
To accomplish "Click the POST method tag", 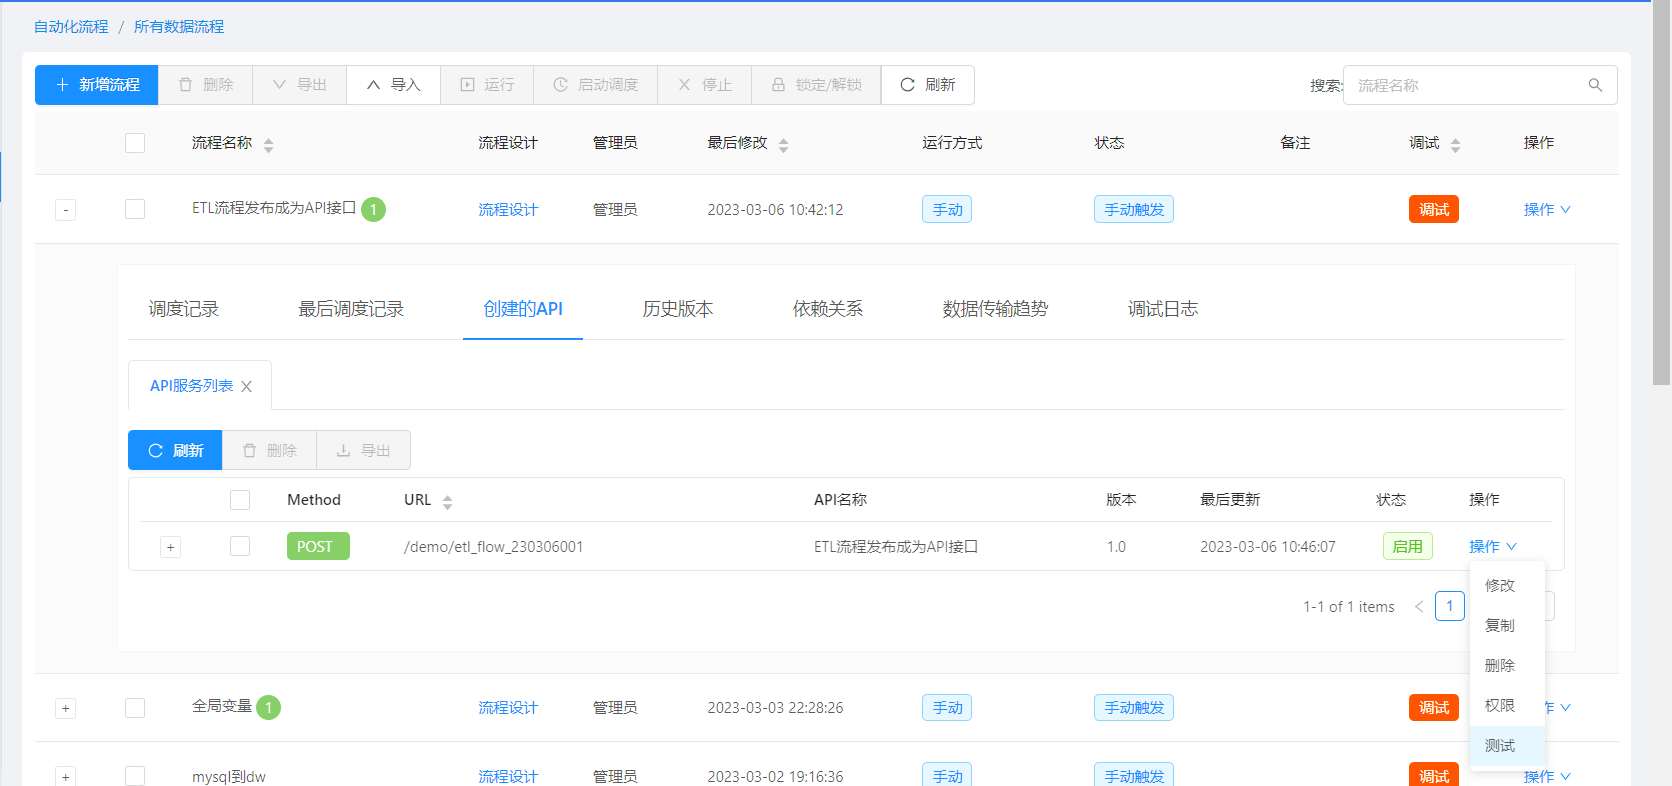I will tap(318, 546).
